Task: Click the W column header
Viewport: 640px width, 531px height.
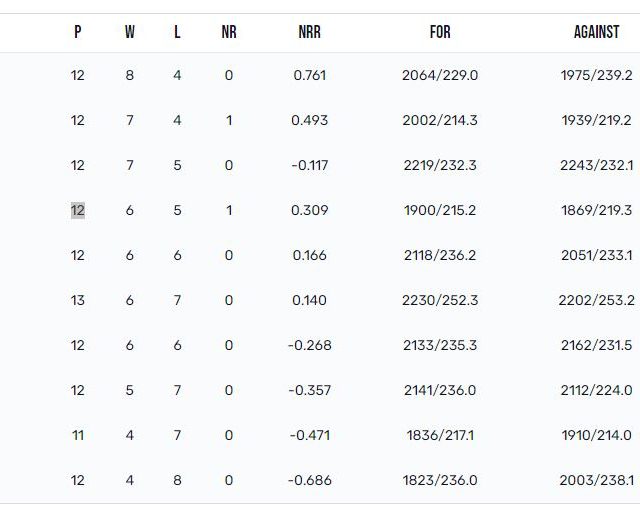Action: (x=129, y=32)
